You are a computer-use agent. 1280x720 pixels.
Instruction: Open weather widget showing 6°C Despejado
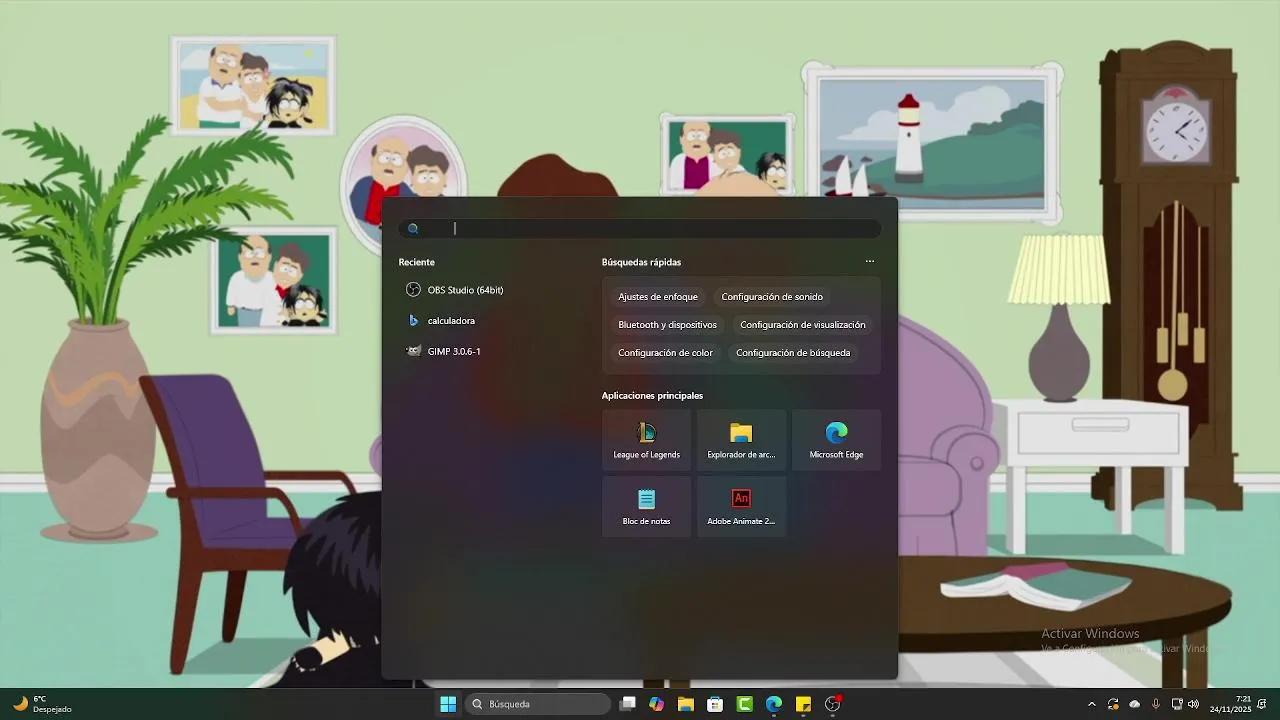pyautogui.click(x=42, y=704)
